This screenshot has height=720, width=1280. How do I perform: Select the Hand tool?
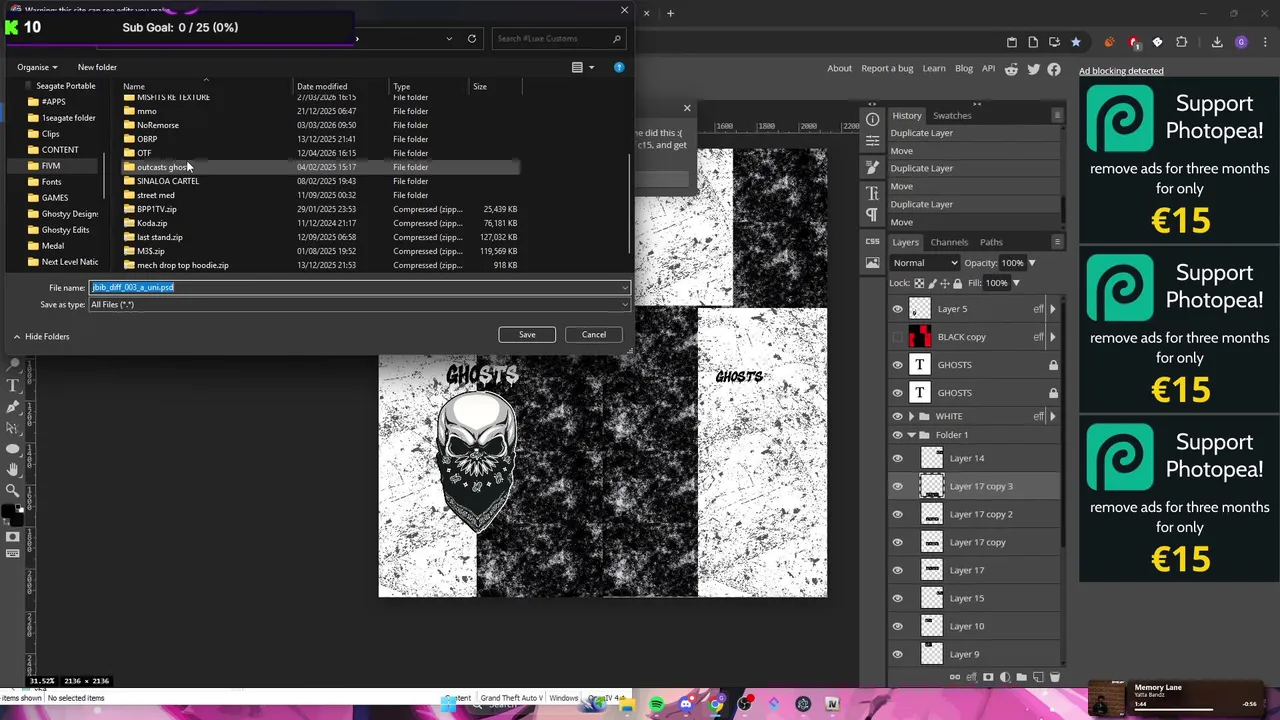pos(13,469)
